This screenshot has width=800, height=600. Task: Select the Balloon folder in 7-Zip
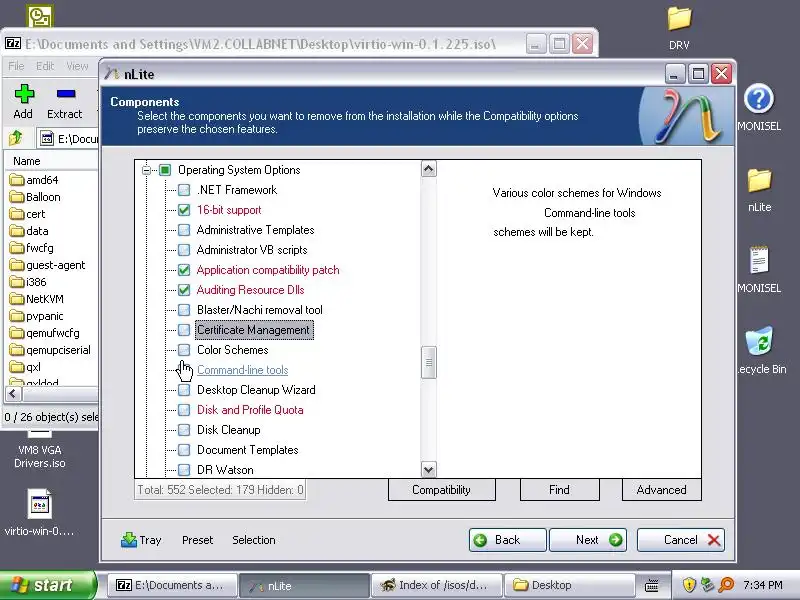click(x=35, y=197)
